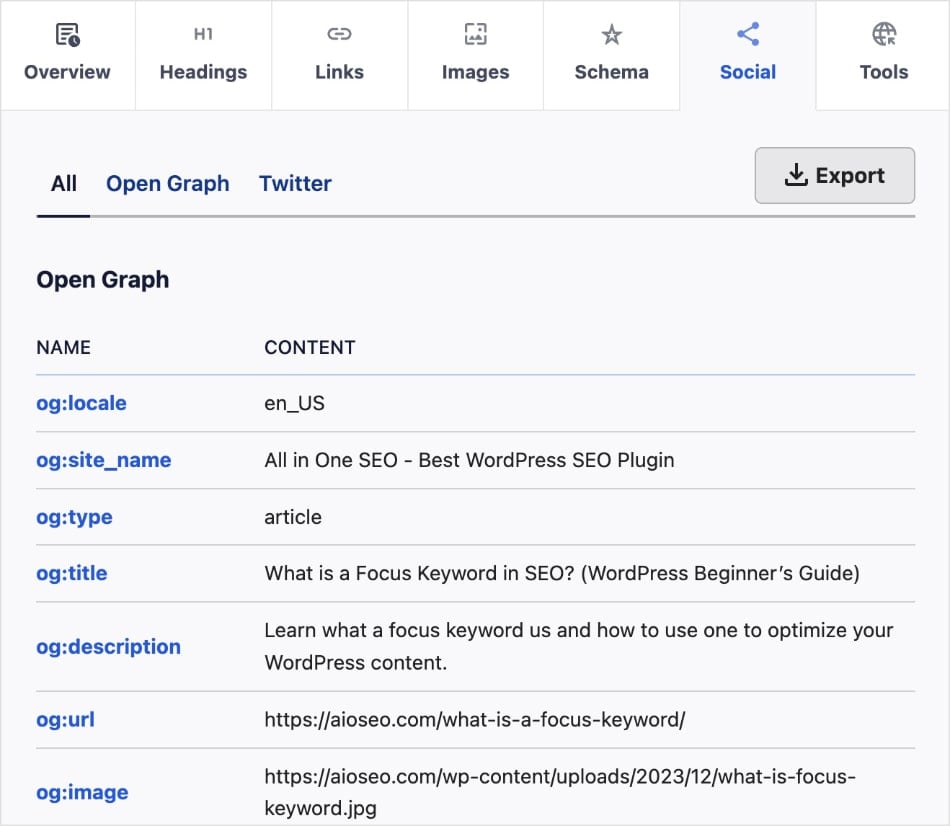
Task: Open the og:description property link
Action: click(109, 647)
